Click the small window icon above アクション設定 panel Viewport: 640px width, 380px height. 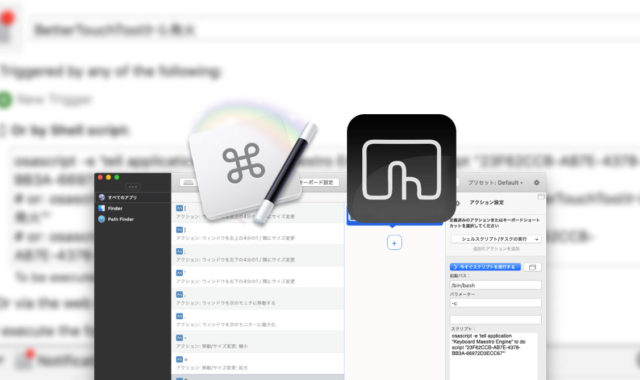tap(541, 197)
